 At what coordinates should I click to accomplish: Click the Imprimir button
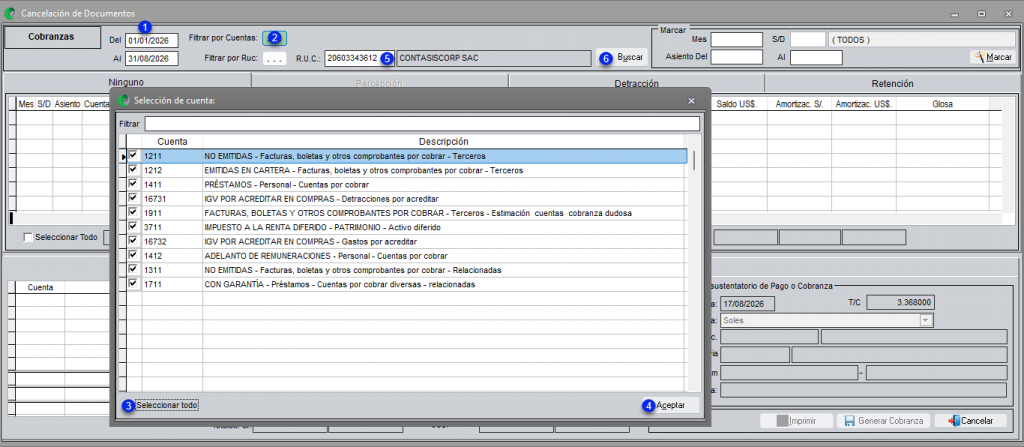(x=797, y=421)
